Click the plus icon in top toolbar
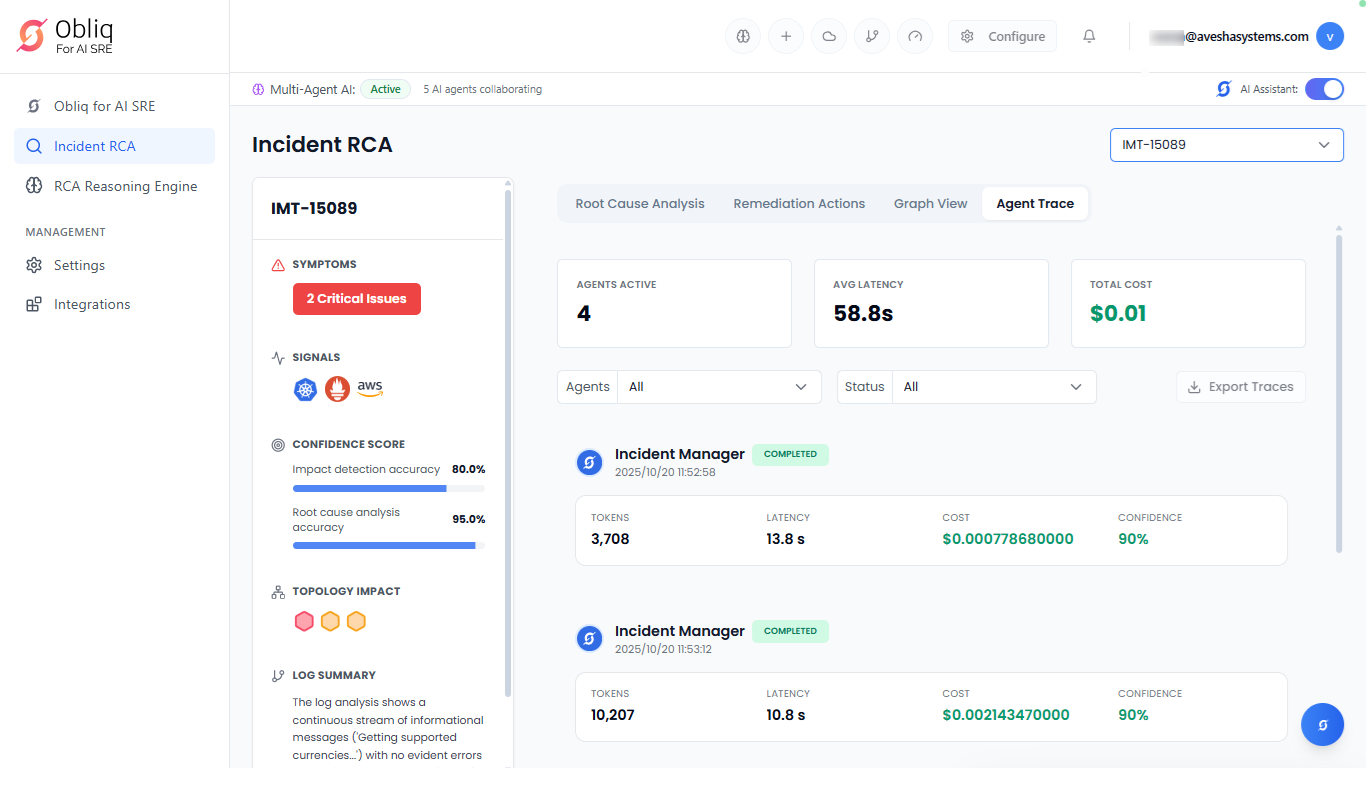Image resolution: width=1366 pixels, height=787 pixels. [786, 37]
